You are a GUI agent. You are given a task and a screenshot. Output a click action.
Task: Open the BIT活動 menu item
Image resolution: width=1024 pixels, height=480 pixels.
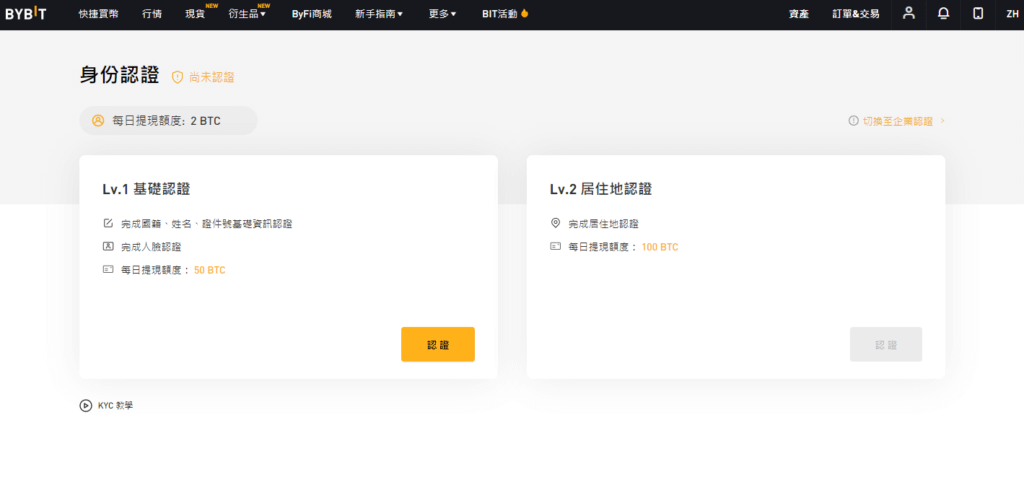[500, 14]
